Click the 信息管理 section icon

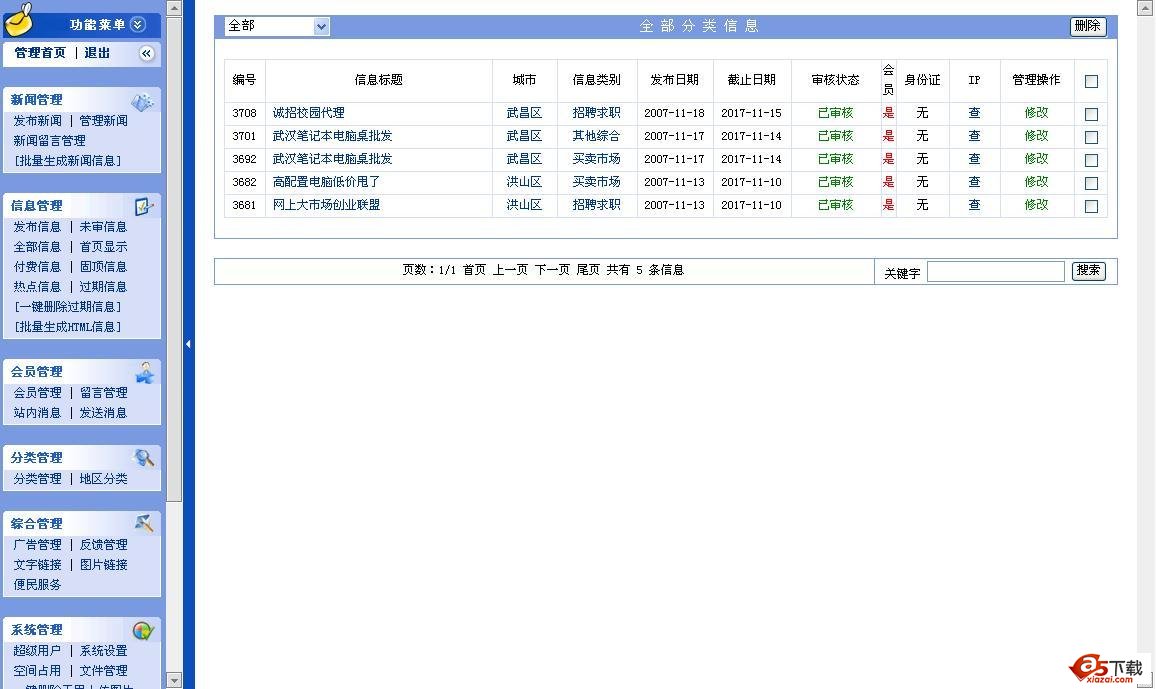click(x=143, y=206)
